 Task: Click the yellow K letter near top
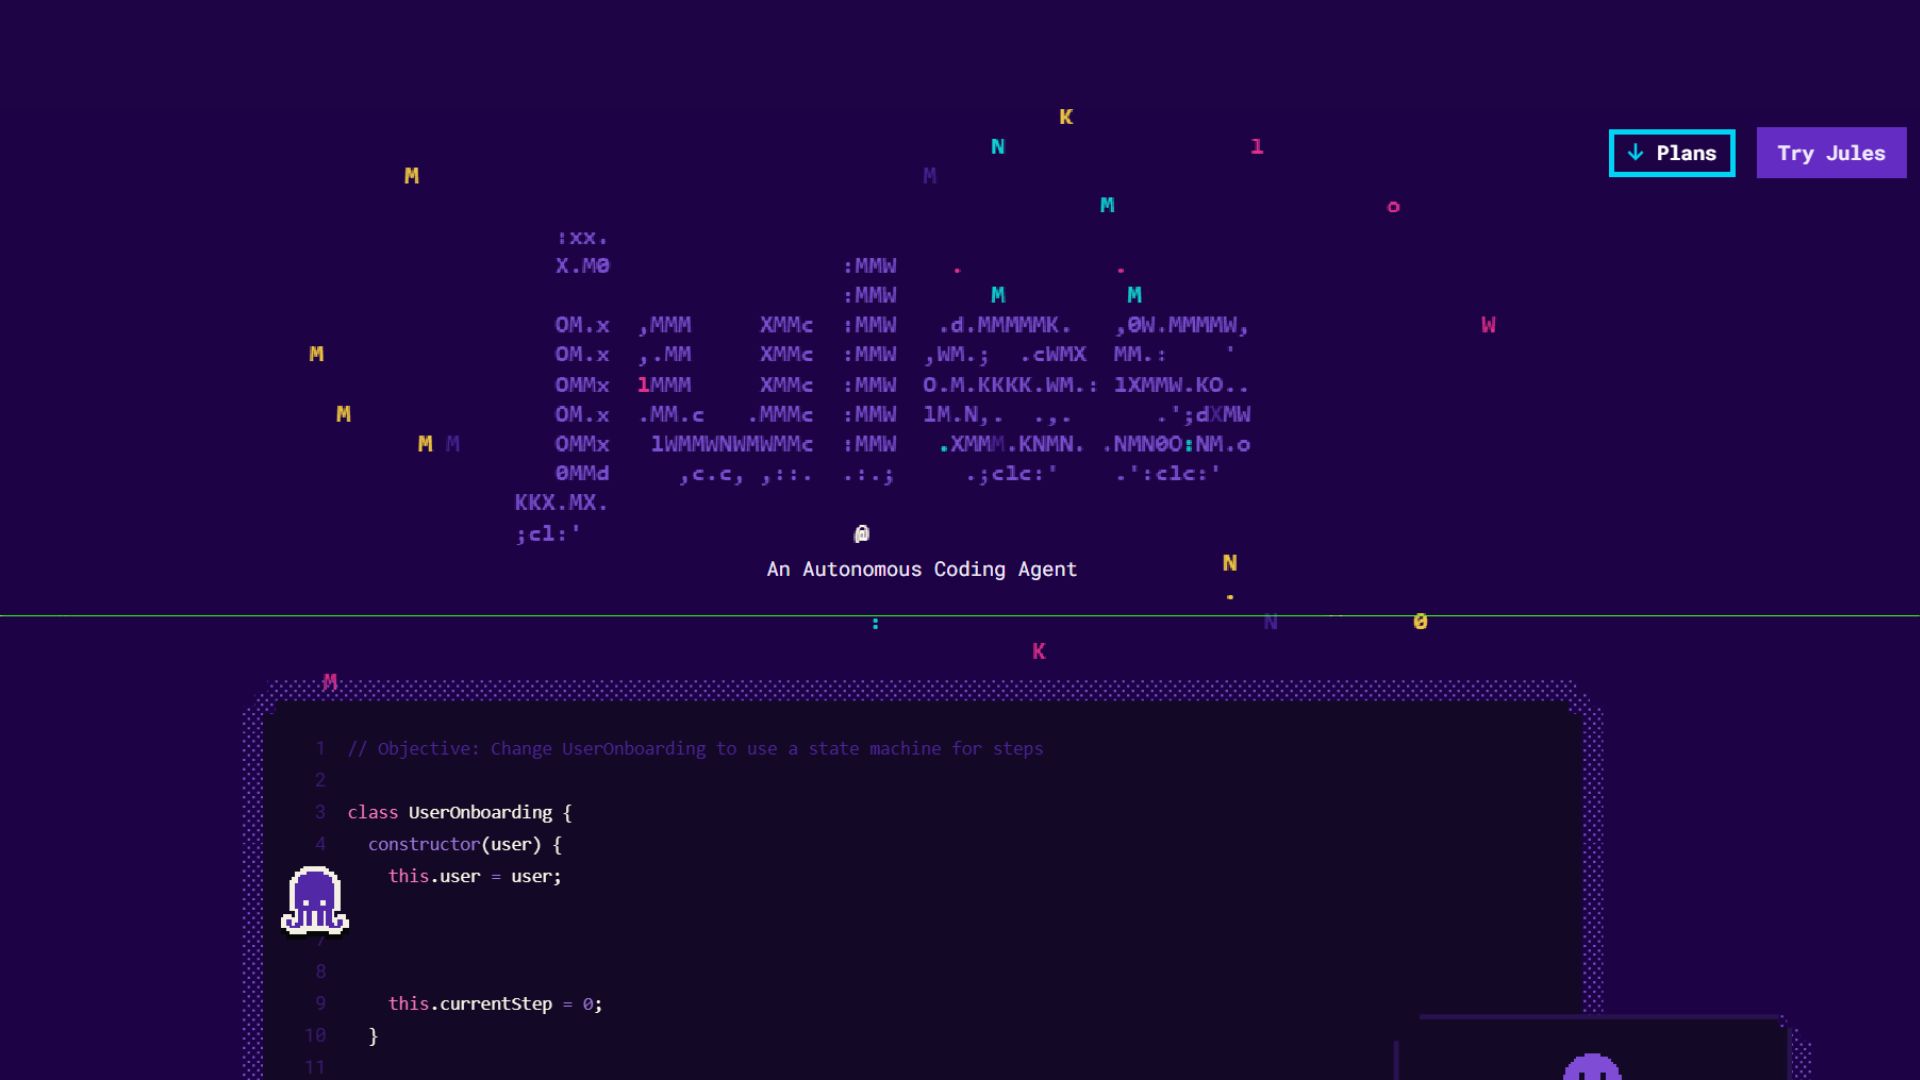[x=1066, y=117]
